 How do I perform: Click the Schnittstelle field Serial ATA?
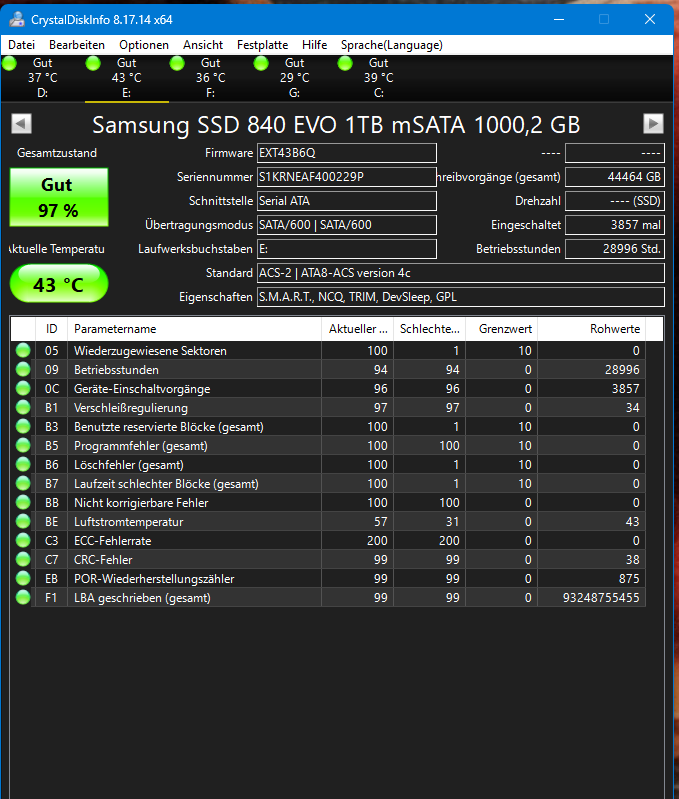click(347, 201)
